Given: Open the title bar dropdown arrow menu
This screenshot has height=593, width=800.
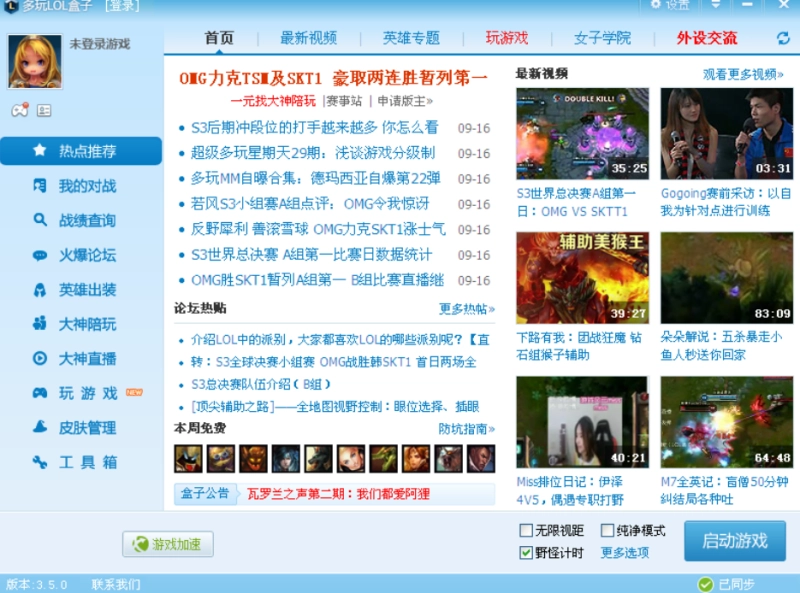Looking at the screenshot, I should click(x=716, y=5).
